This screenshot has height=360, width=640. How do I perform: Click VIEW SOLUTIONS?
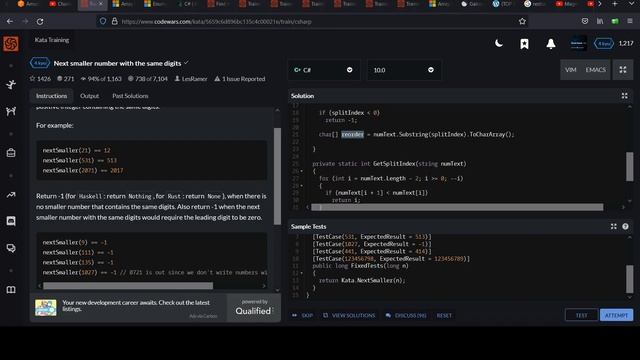coord(349,316)
